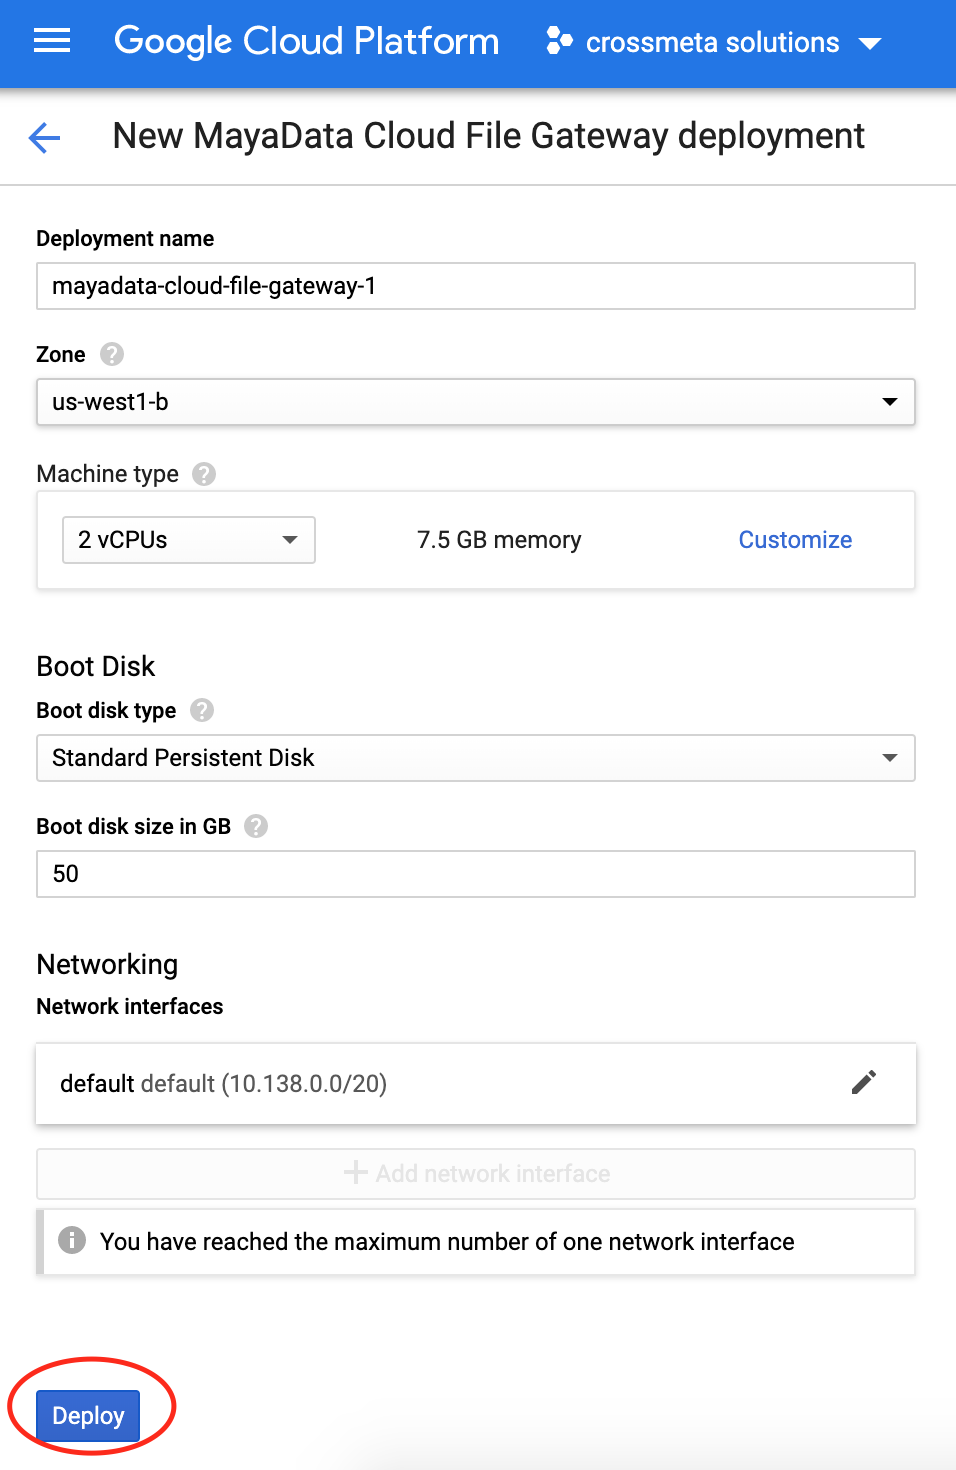Open the 2 vCPUs machine dropdown

coord(189,540)
